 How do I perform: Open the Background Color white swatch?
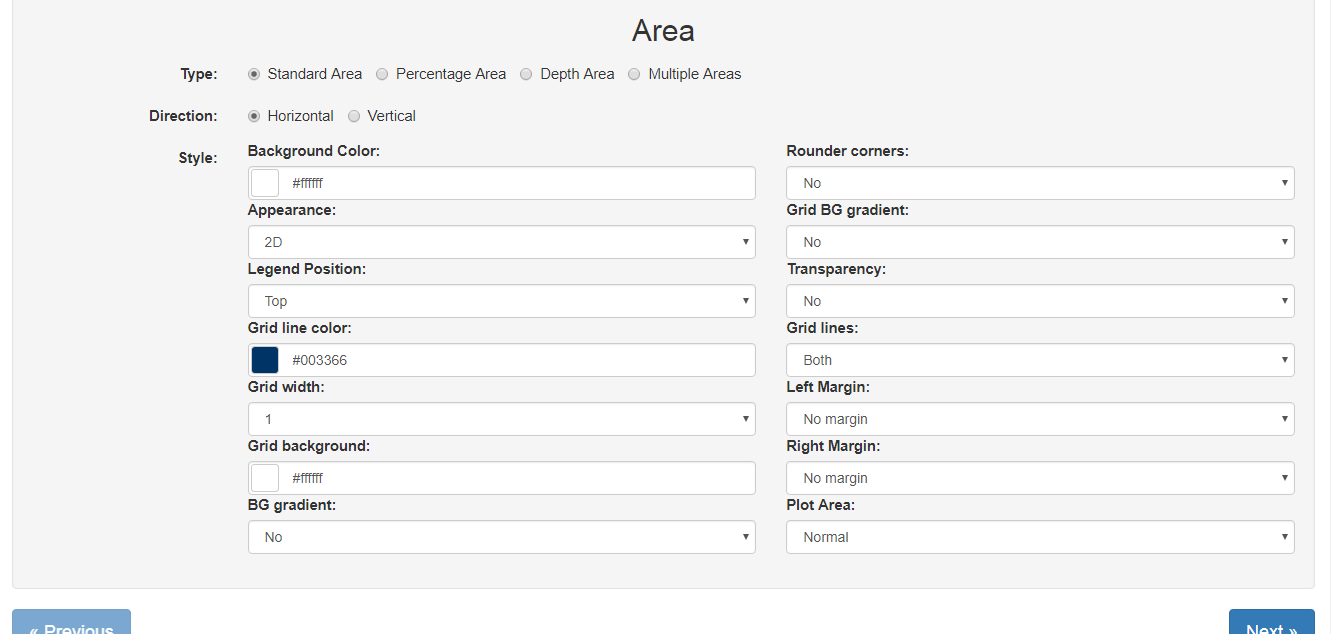coord(265,183)
